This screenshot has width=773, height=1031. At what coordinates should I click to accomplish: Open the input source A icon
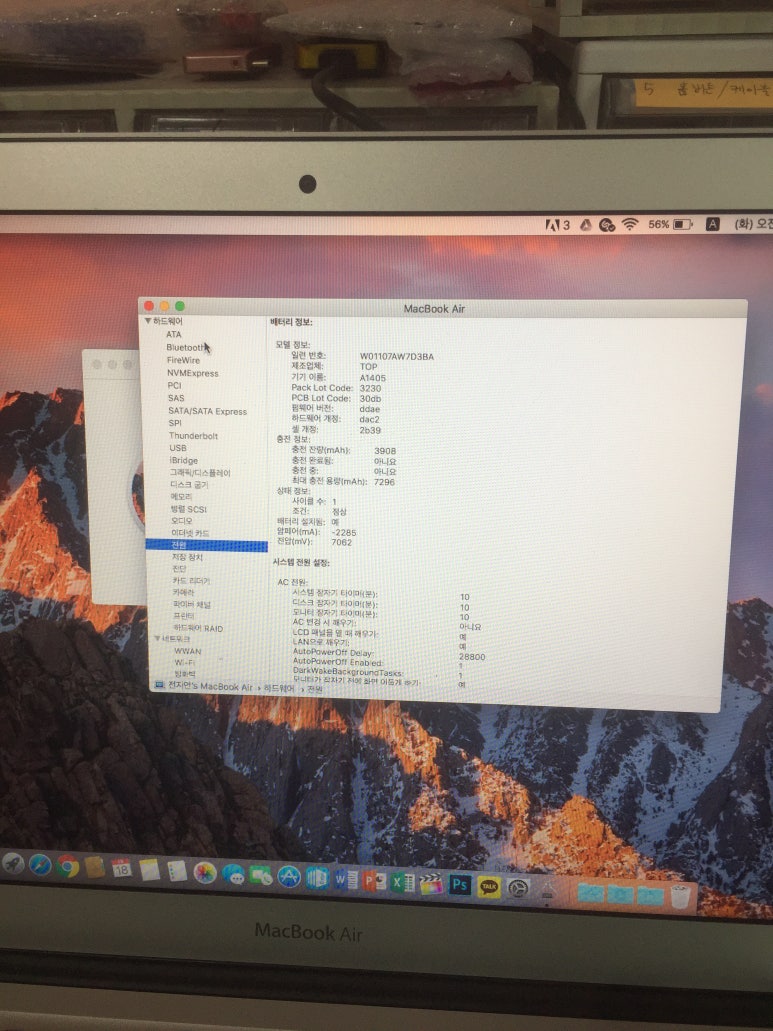coord(712,224)
